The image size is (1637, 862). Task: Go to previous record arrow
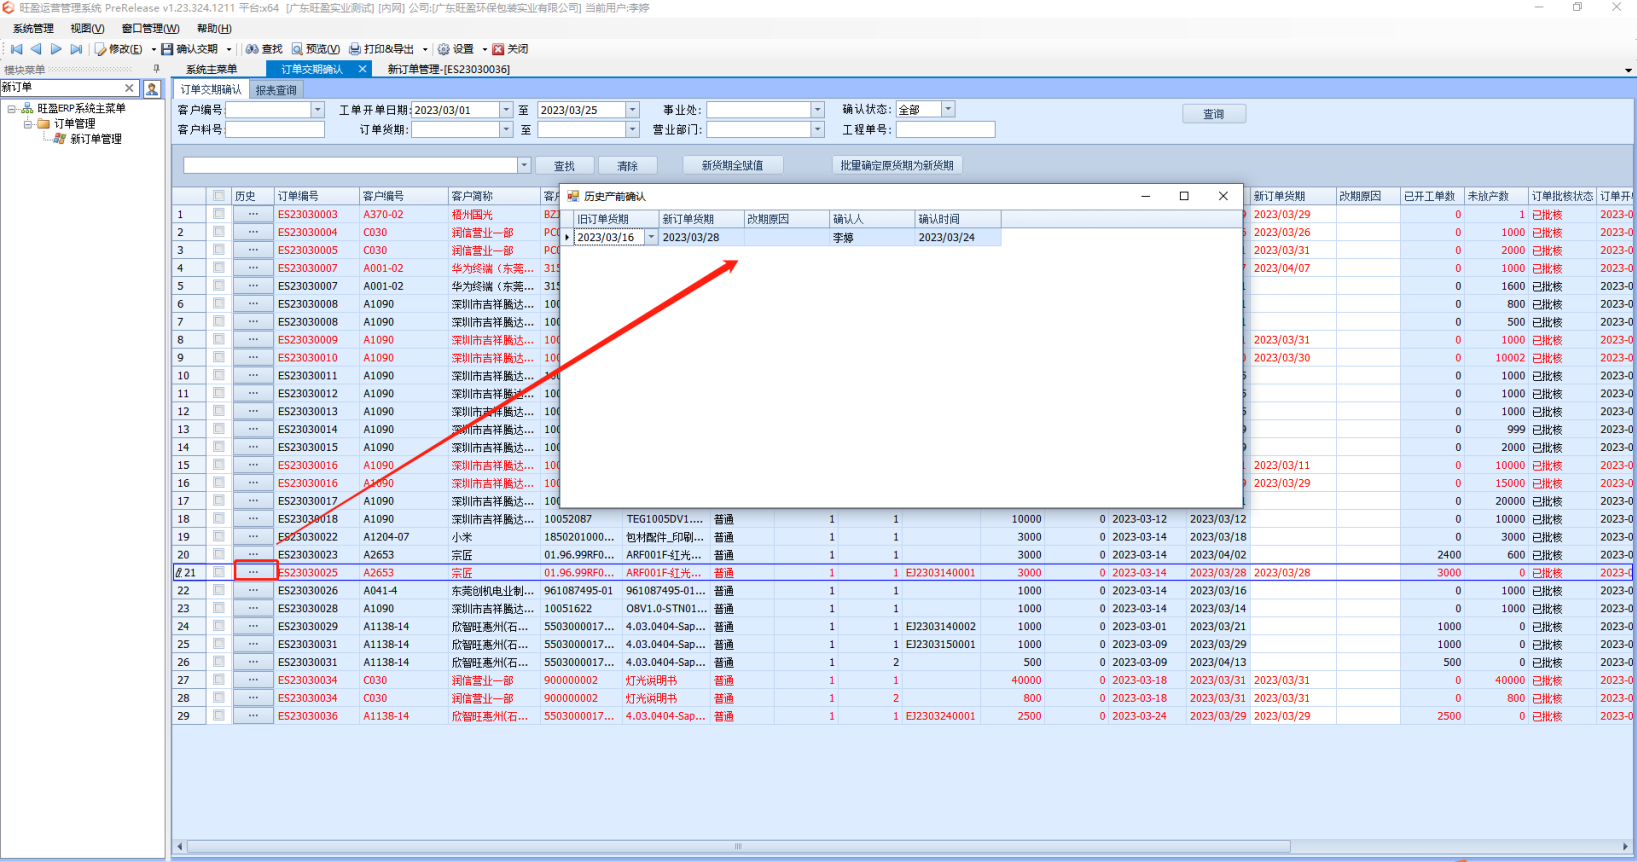[36, 49]
